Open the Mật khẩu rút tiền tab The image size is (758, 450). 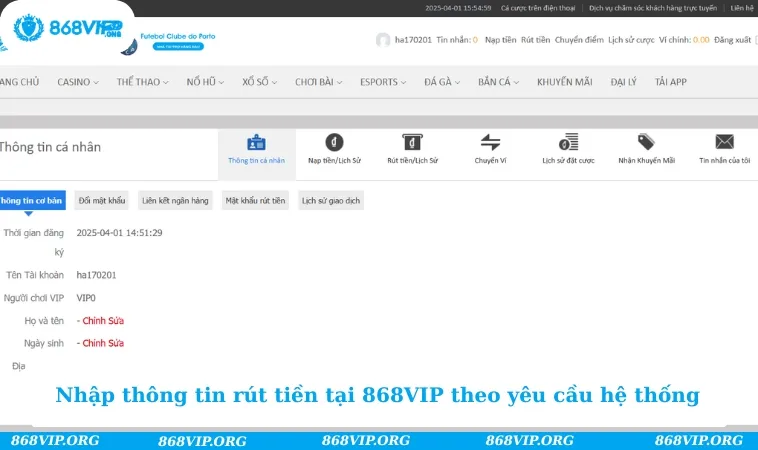tap(256, 200)
